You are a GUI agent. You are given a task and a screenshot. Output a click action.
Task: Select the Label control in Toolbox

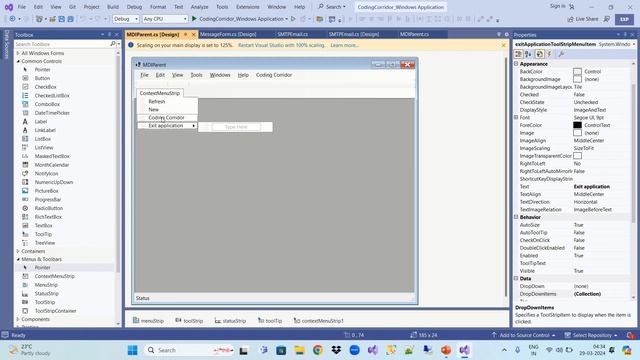pyautogui.click(x=41, y=122)
